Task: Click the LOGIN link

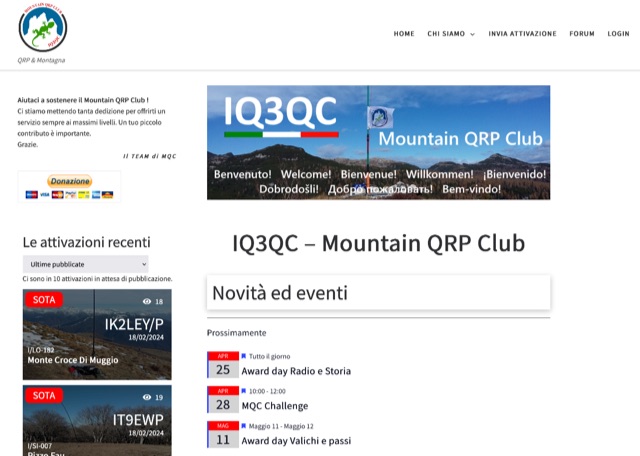Action: (x=618, y=33)
